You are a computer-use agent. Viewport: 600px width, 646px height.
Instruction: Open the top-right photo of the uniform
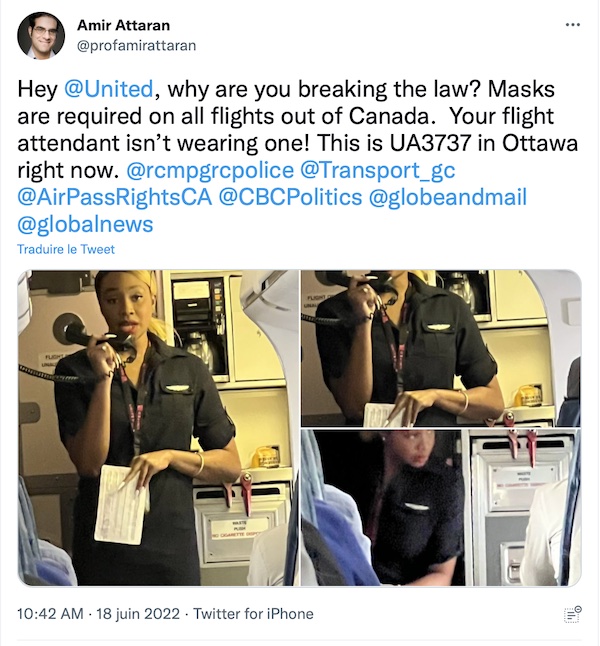[x=441, y=348]
